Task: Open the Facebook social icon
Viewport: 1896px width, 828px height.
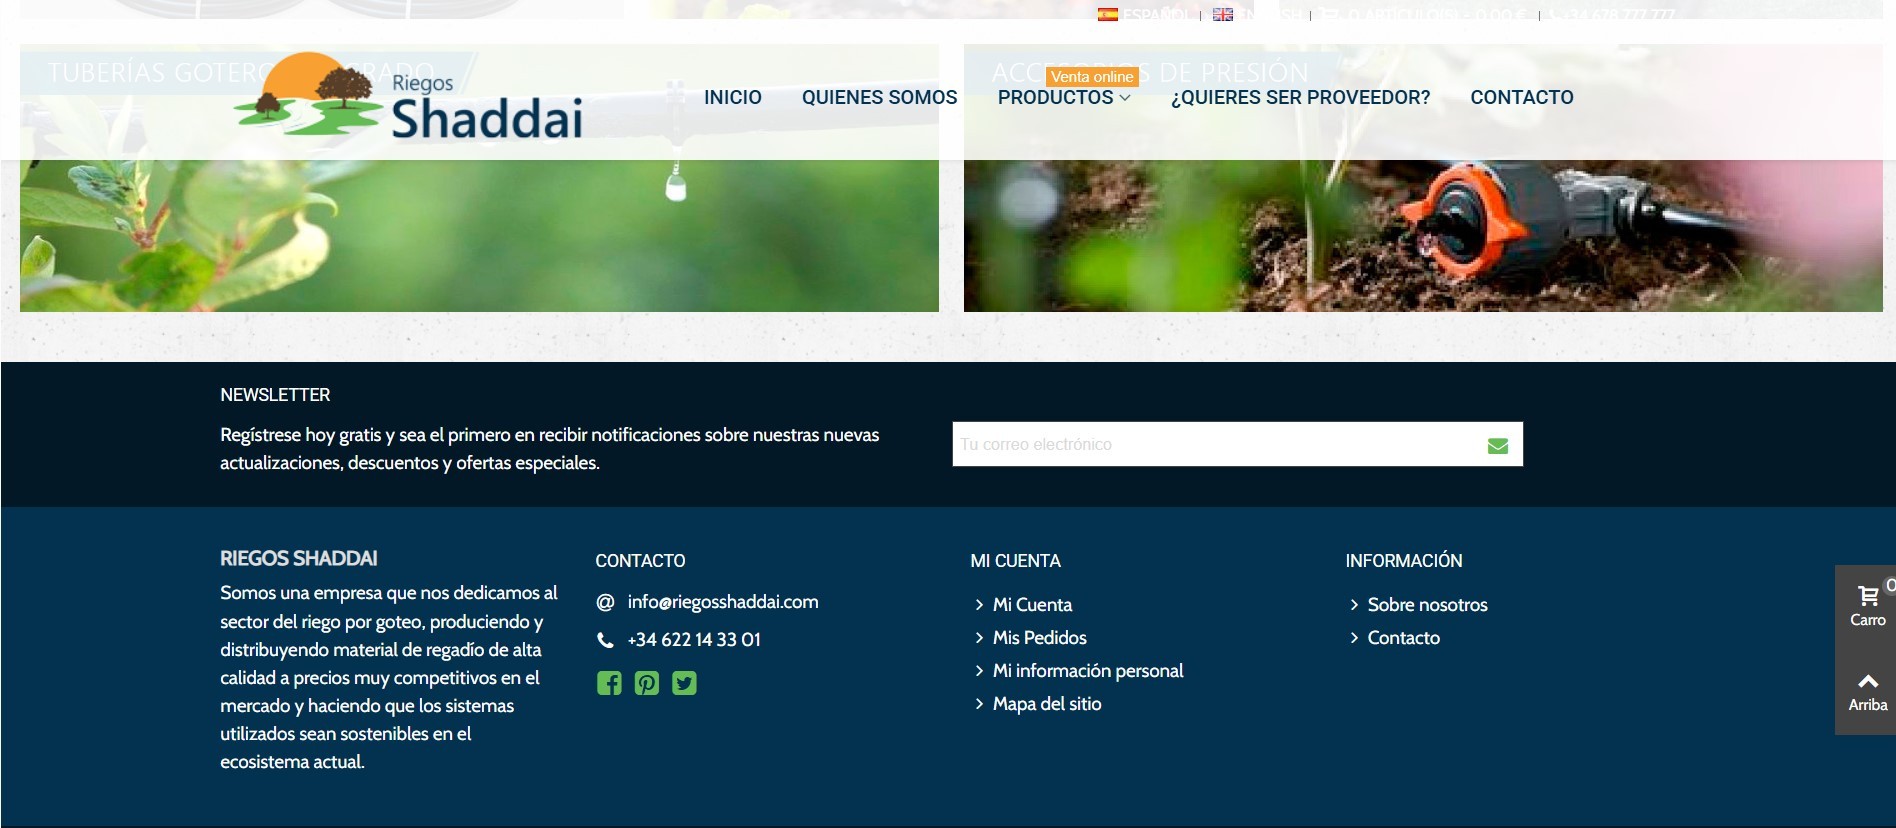Action: (609, 683)
